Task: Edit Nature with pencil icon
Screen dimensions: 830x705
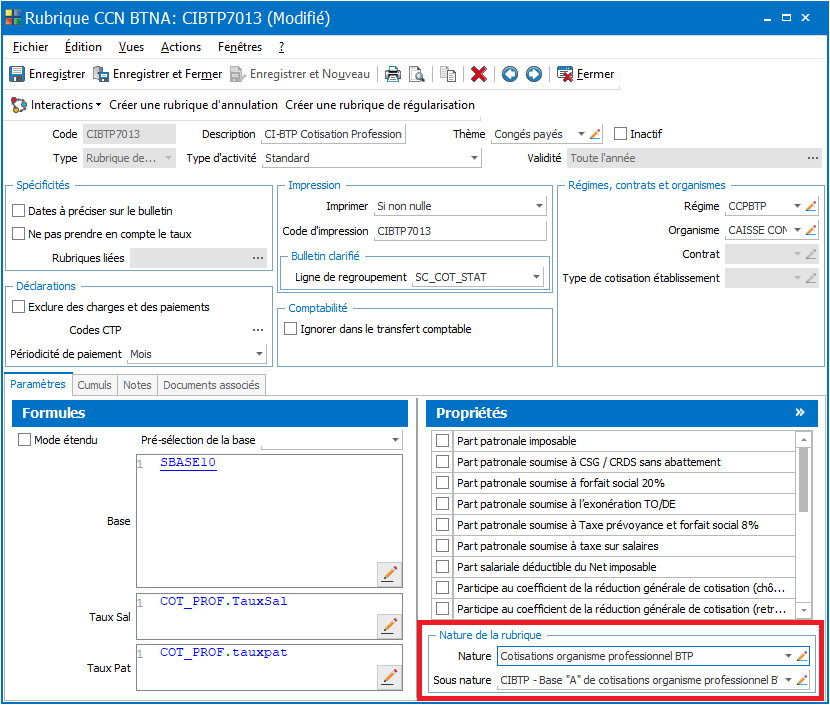Action: tap(802, 656)
